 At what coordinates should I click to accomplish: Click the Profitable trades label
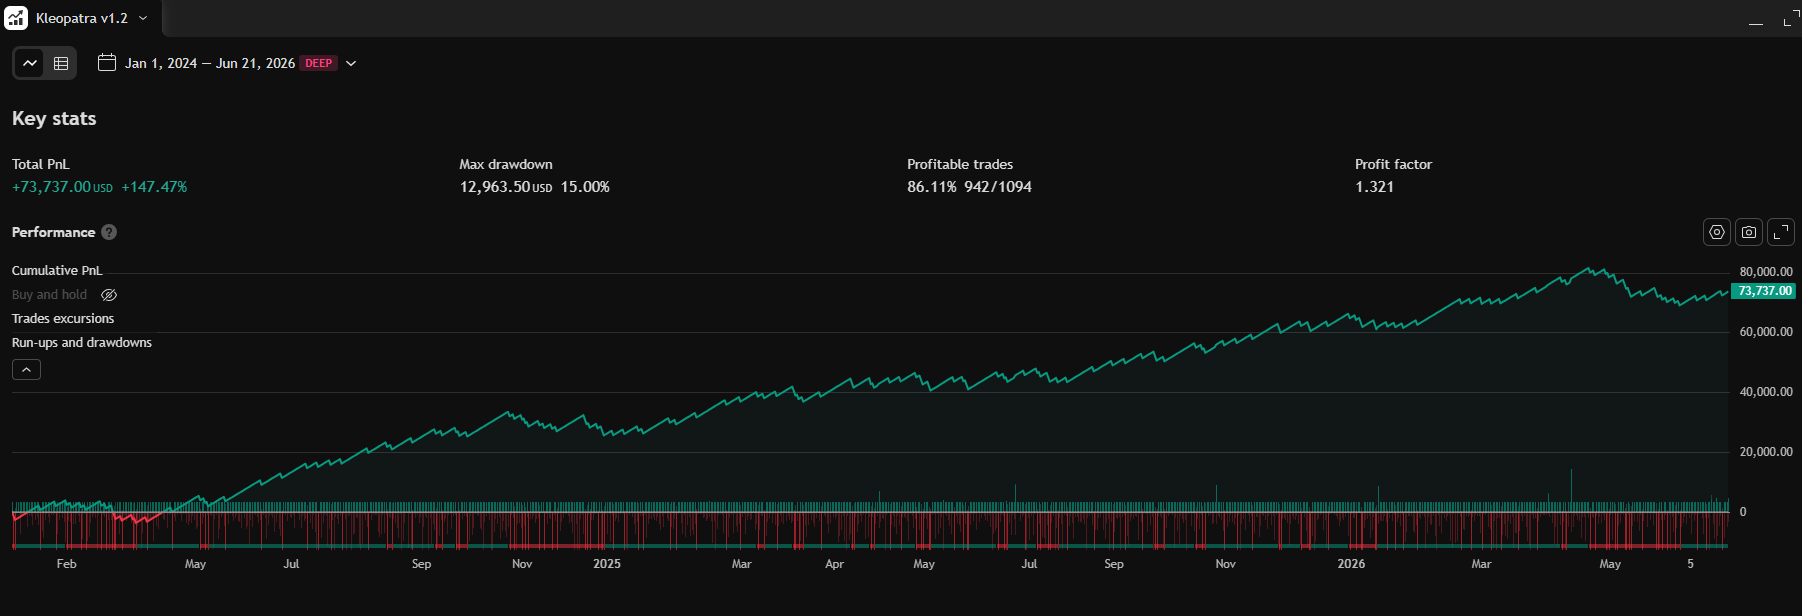click(960, 164)
